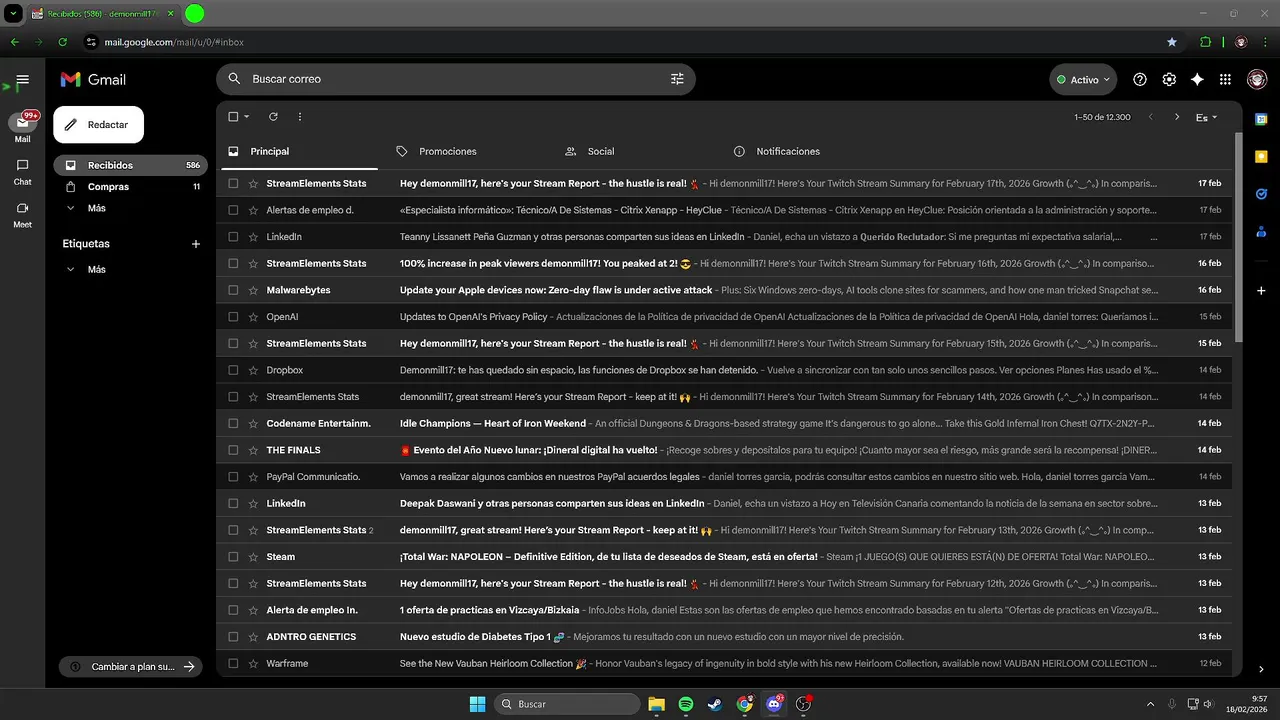
Task: Open the Gemini sparkle icon
Action: tap(1197, 80)
